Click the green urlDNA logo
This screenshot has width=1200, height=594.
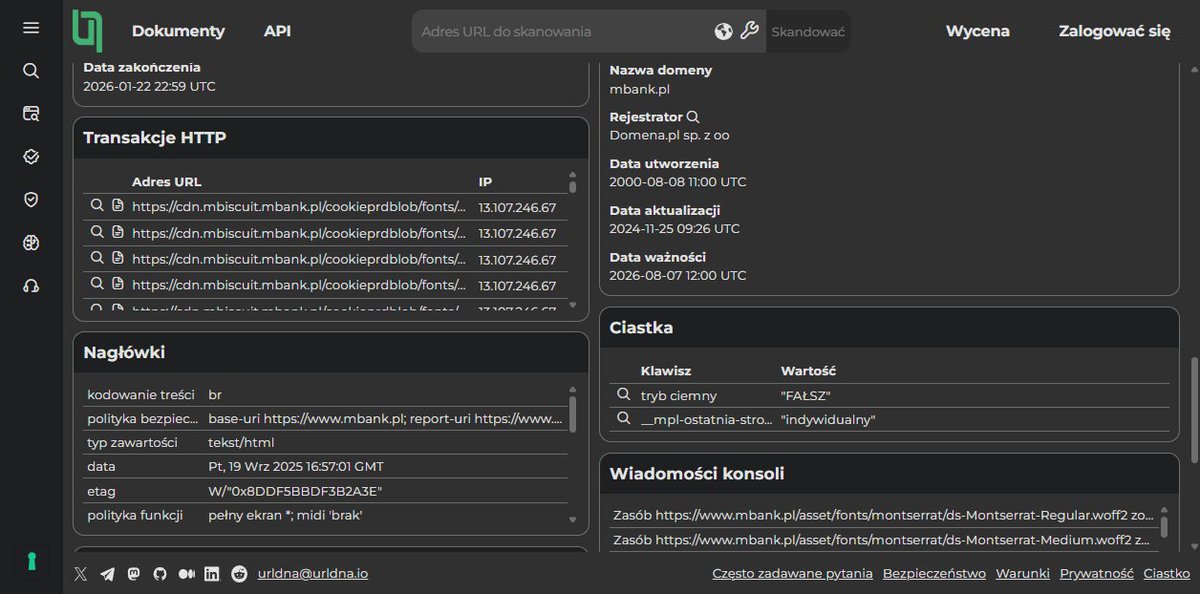pos(87,30)
